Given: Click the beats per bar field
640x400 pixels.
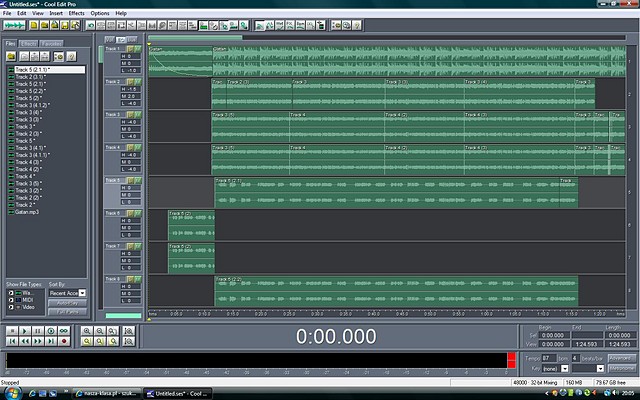Looking at the screenshot, I should pyautogui.click(x=575, y=358).
